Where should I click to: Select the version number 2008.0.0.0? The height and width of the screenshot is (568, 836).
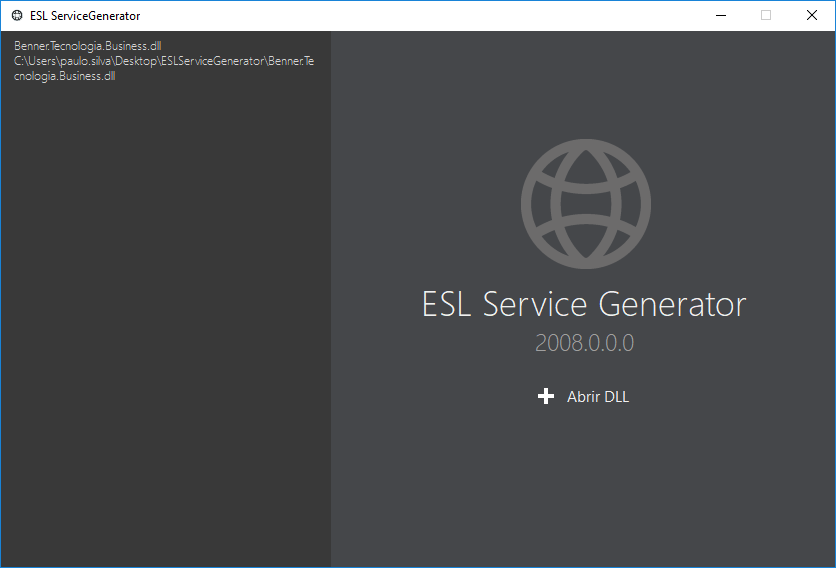(x=584, y=343)
